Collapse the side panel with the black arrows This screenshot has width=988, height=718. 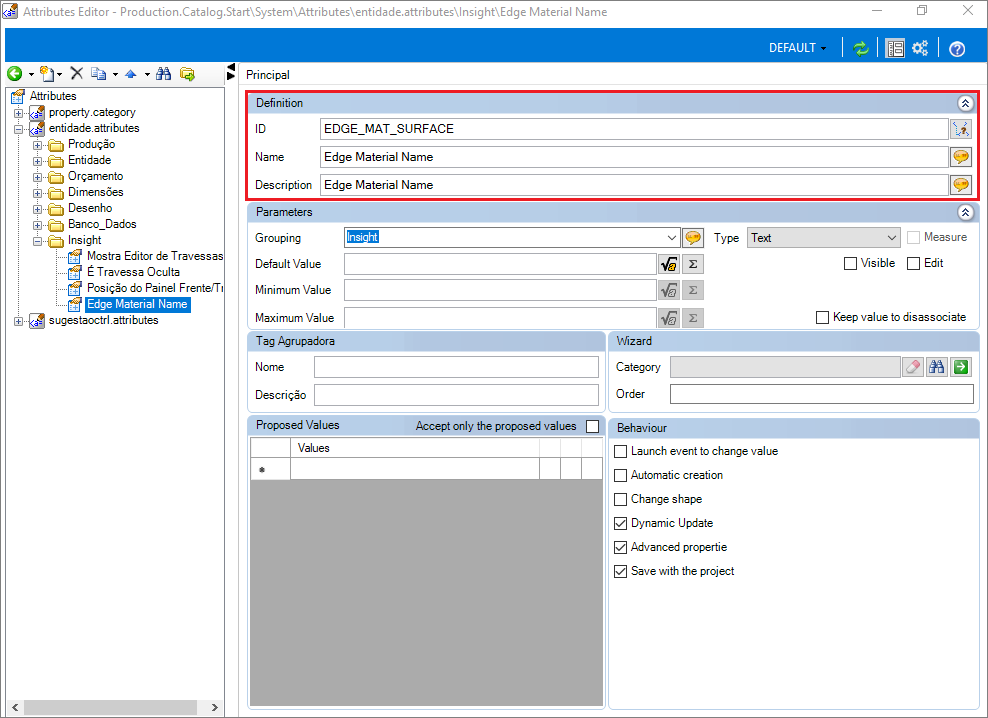click(x=231, y=72)
